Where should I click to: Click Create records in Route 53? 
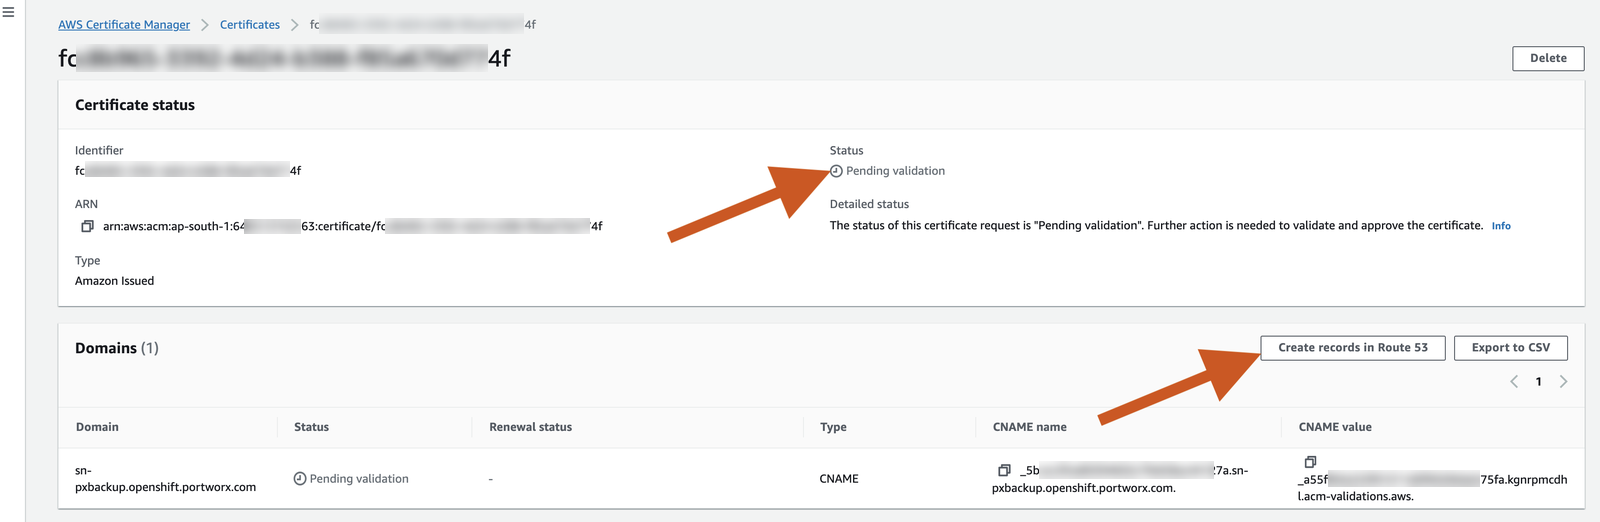pos(1352,348)
